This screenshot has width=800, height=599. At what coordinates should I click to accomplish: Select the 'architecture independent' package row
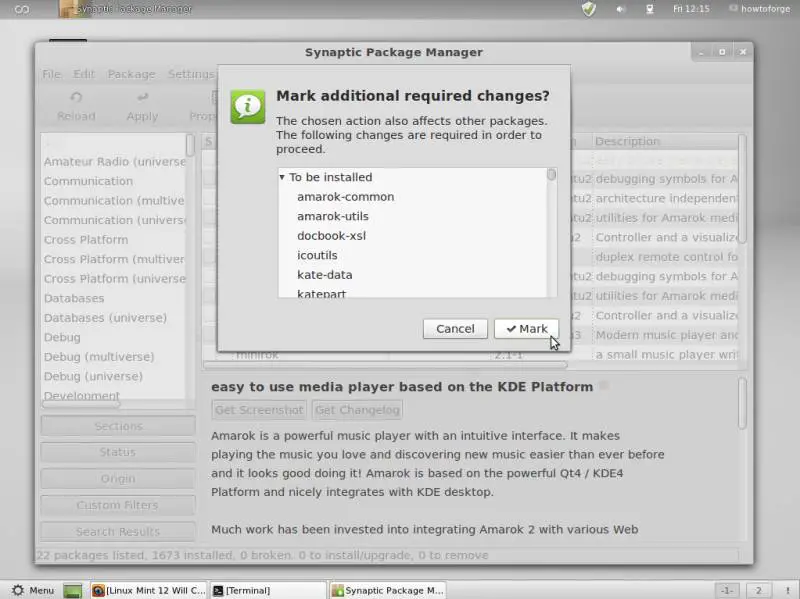666,198
